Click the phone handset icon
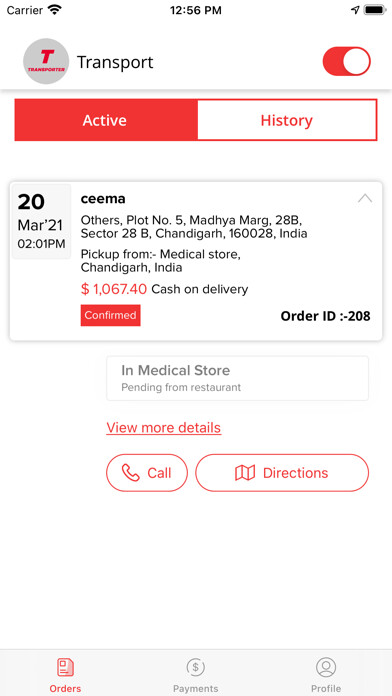This screenshot has height=696, width=392. pos(130,473)
